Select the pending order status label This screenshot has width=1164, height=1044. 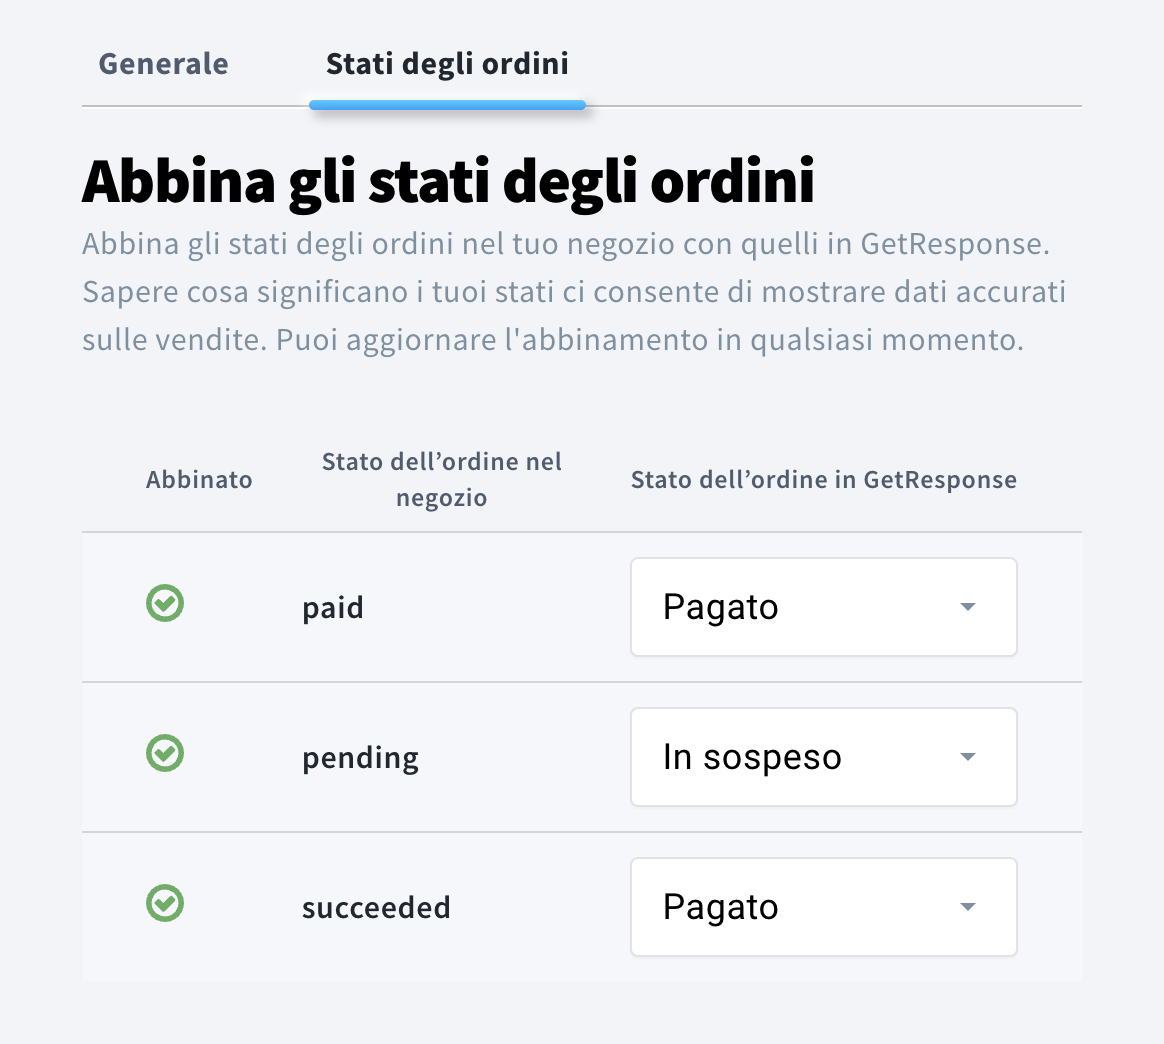[x=360, y=758]
